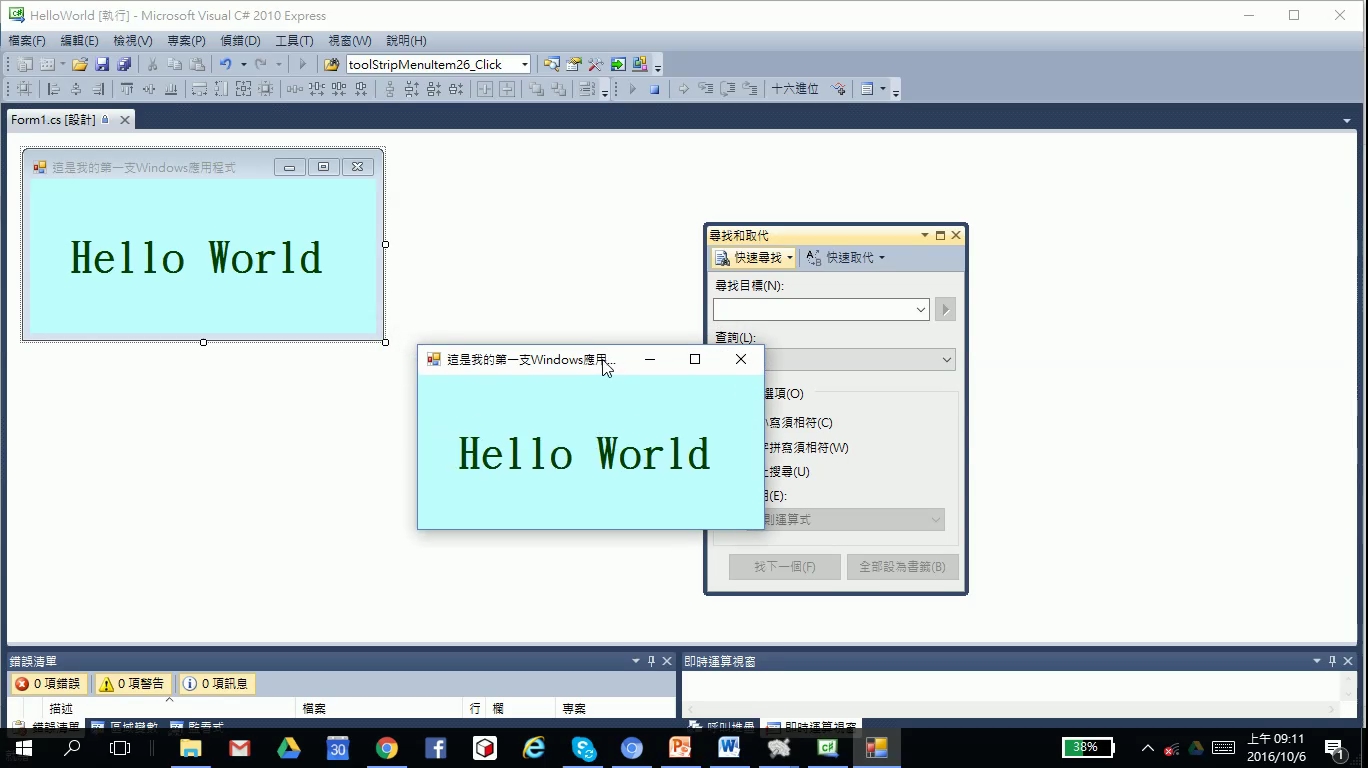This screenshot has width=1368, height=768.
Task: Open the Solution Explorer toolbar icon
Action: 552,64
